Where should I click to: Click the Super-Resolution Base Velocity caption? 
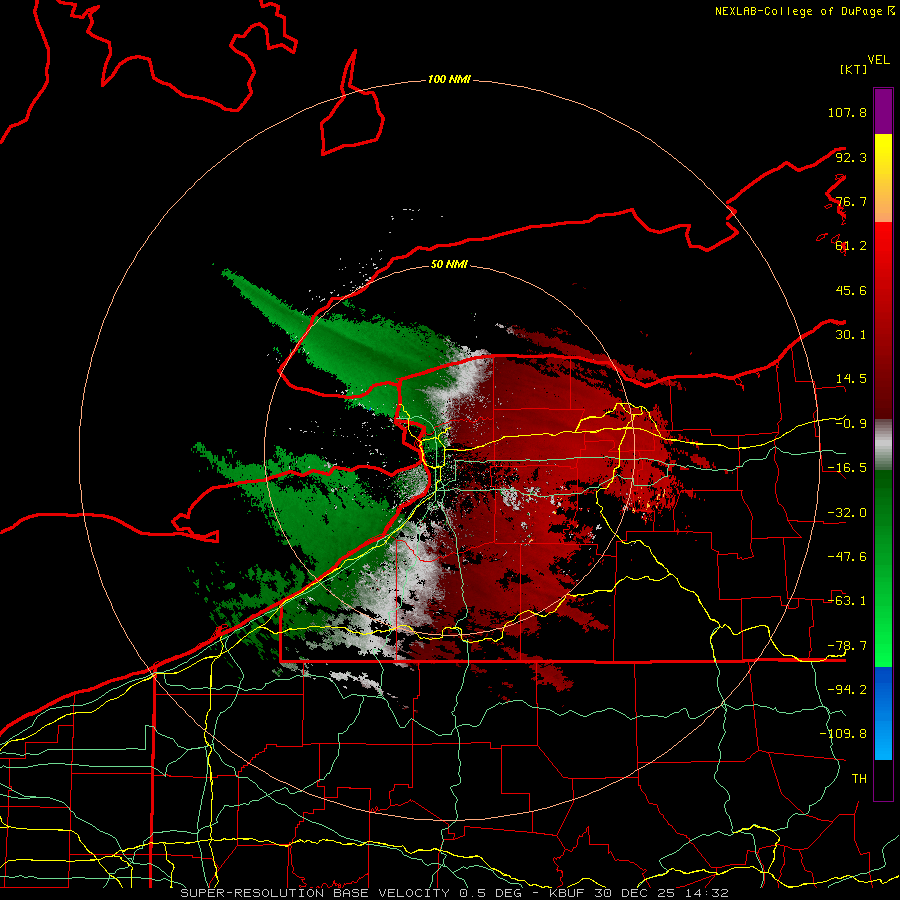click(x=455, y=893)
